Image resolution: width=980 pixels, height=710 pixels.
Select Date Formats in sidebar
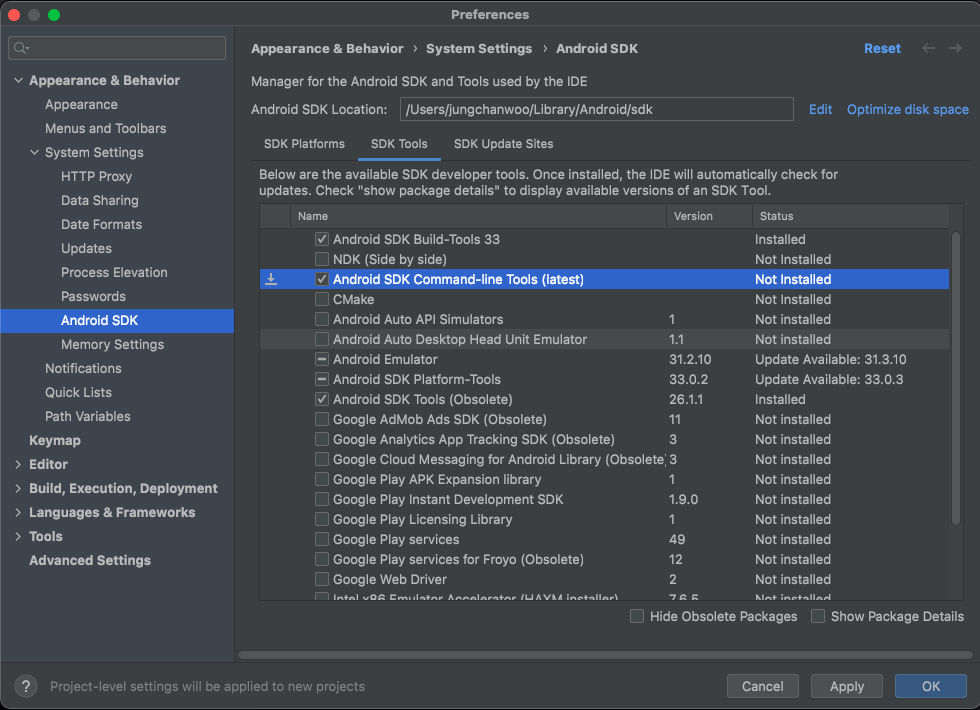point(101,224)
